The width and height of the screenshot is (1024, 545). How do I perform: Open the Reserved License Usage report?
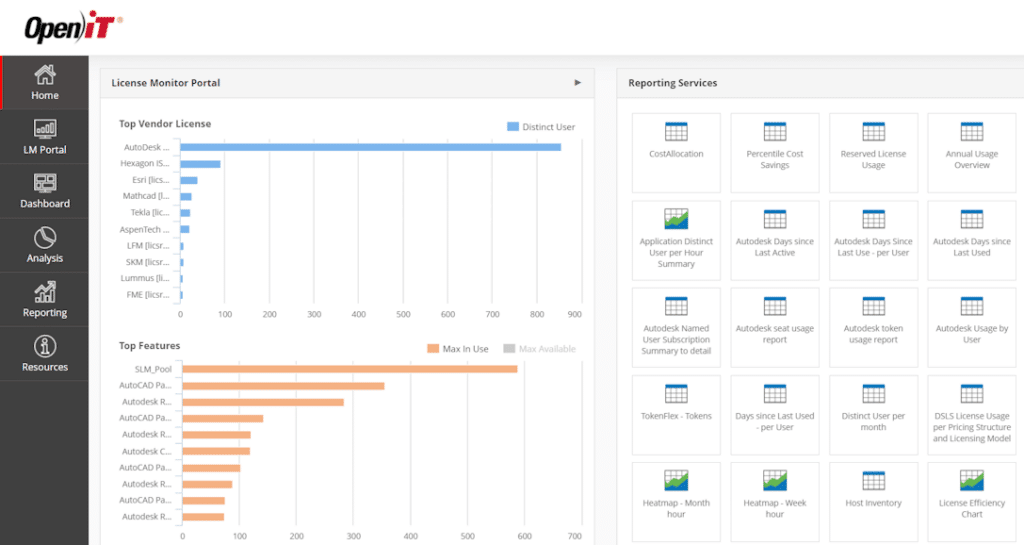pyautogui.click(x=873, y=153)
